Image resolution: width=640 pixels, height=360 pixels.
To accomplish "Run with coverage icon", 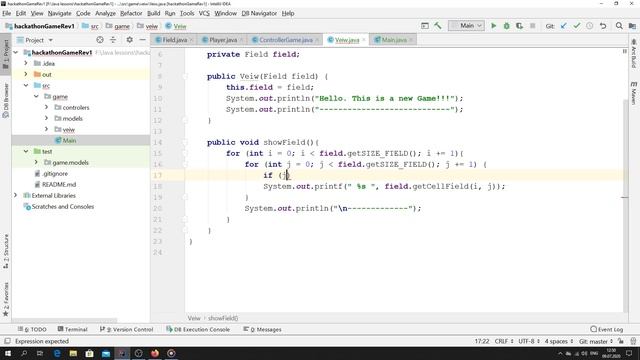I will tap(519, 26).
